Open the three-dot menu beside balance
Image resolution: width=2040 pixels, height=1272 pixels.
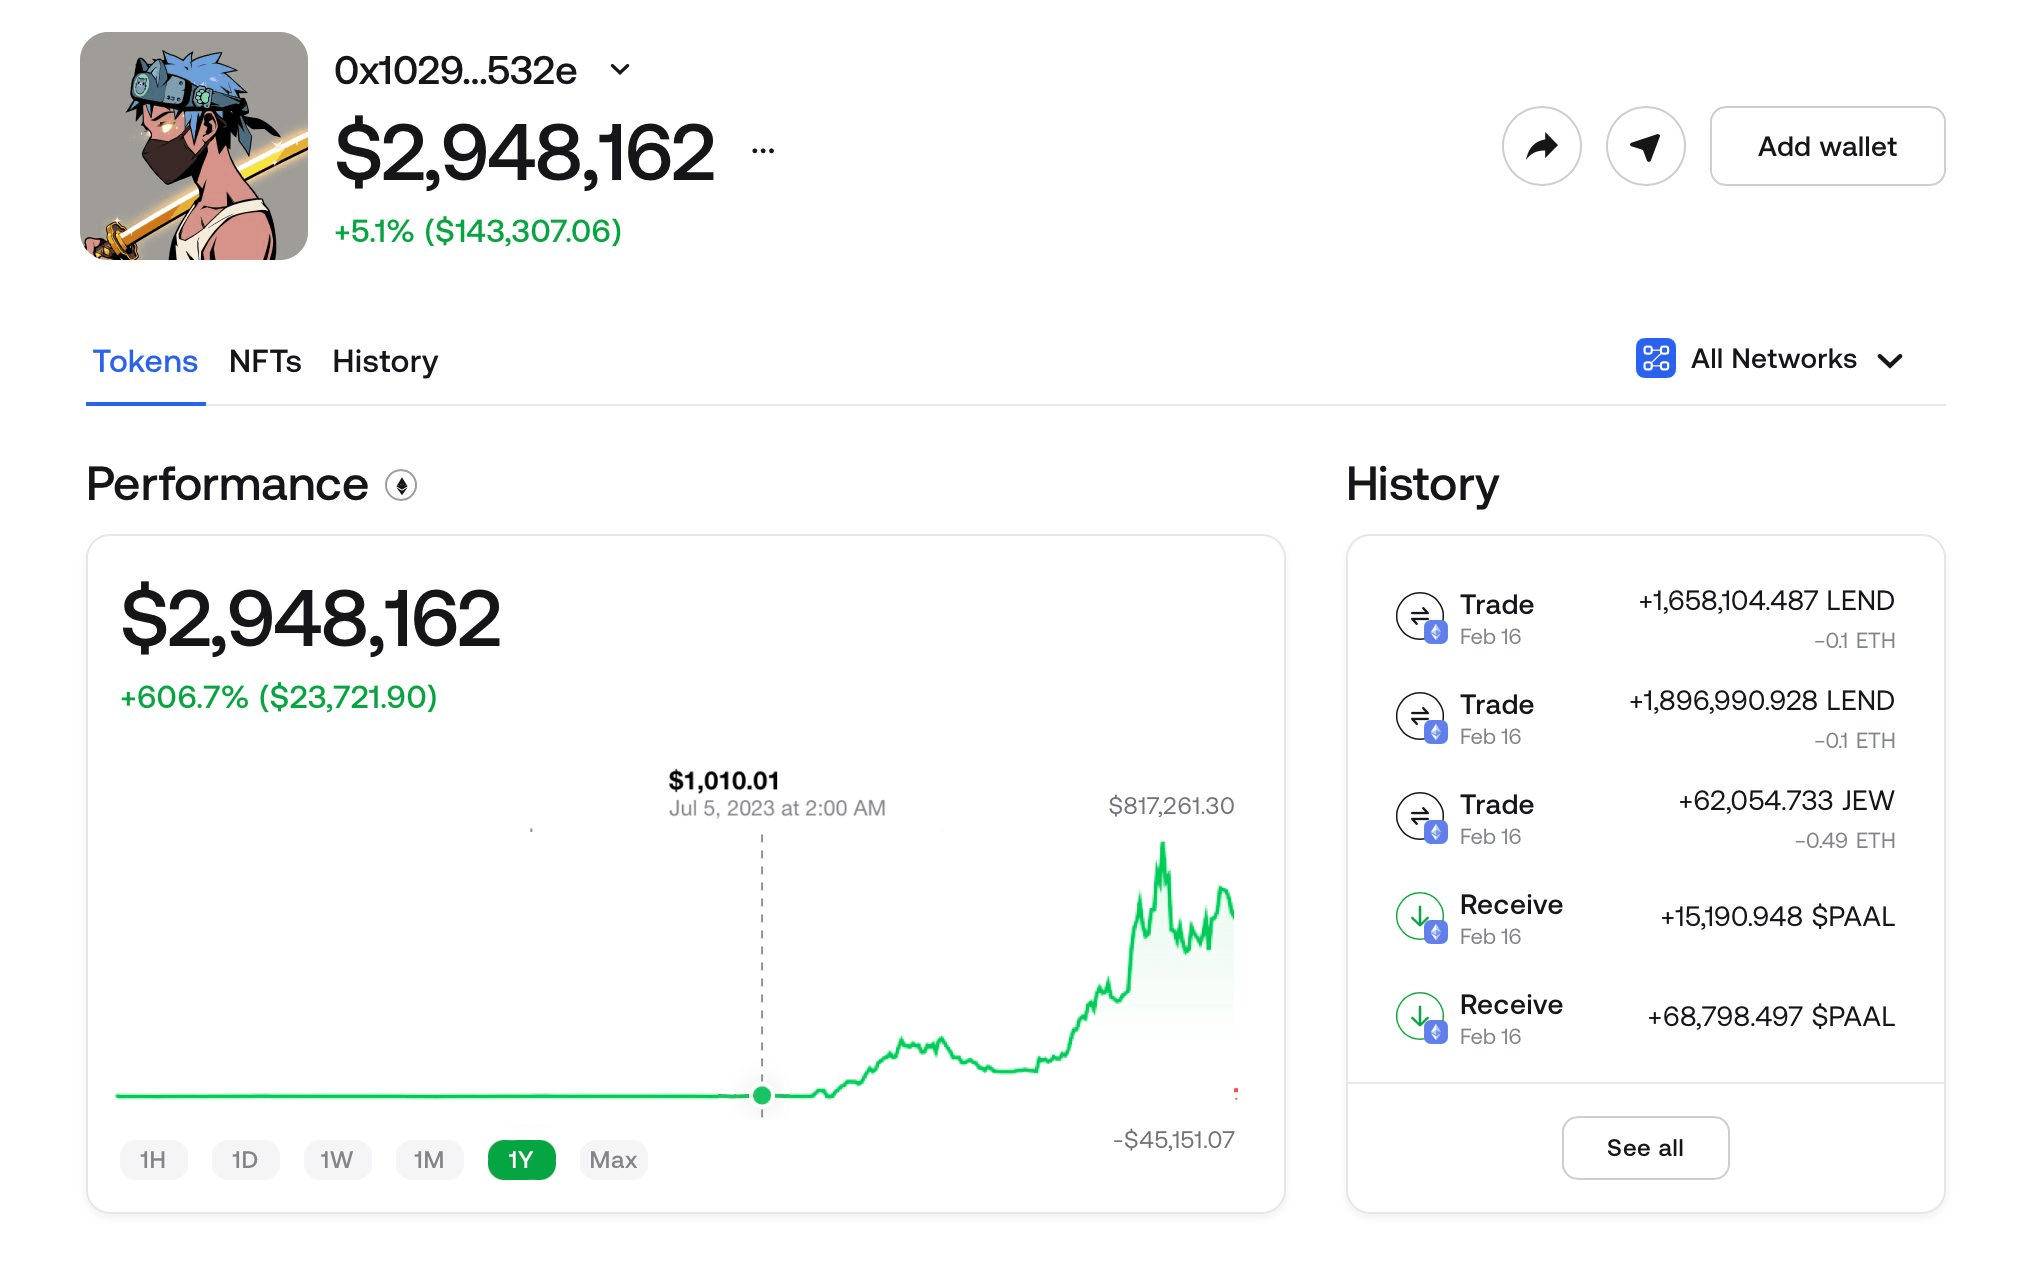click(x=763, y=151)
